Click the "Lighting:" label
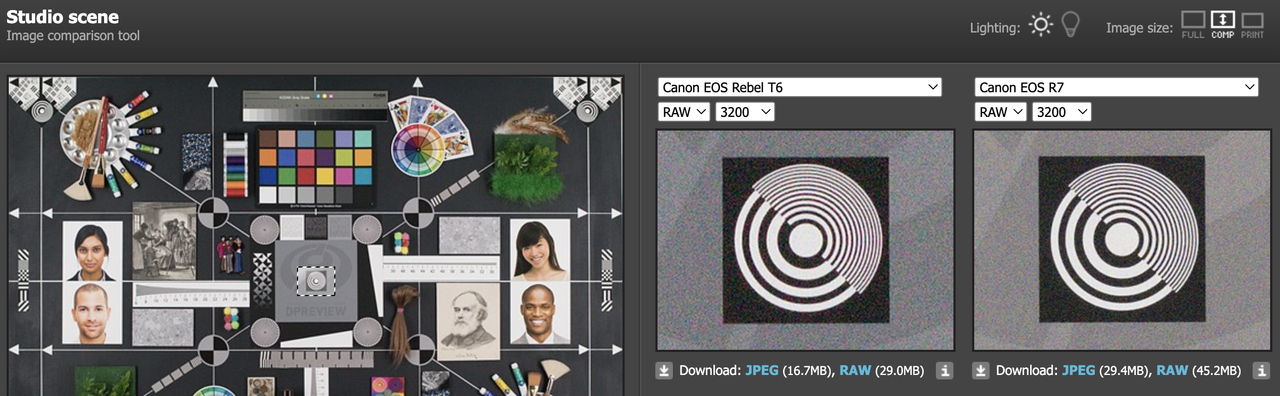 [x=995, y=28]
